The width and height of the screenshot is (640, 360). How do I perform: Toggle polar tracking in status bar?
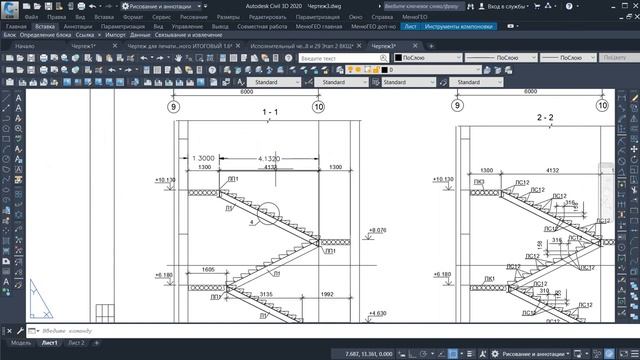[423, 354]
